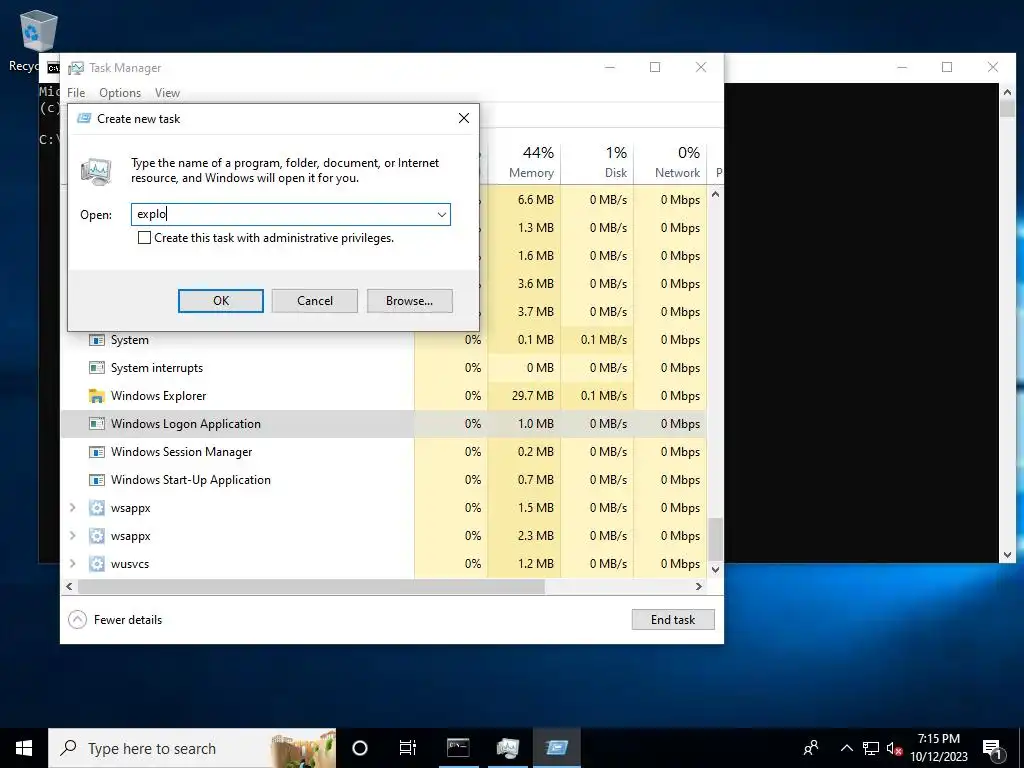The height and width of the screenshot is (768, 1024).
Task: Open the network icon in system tray
Action: coord(871,748)
